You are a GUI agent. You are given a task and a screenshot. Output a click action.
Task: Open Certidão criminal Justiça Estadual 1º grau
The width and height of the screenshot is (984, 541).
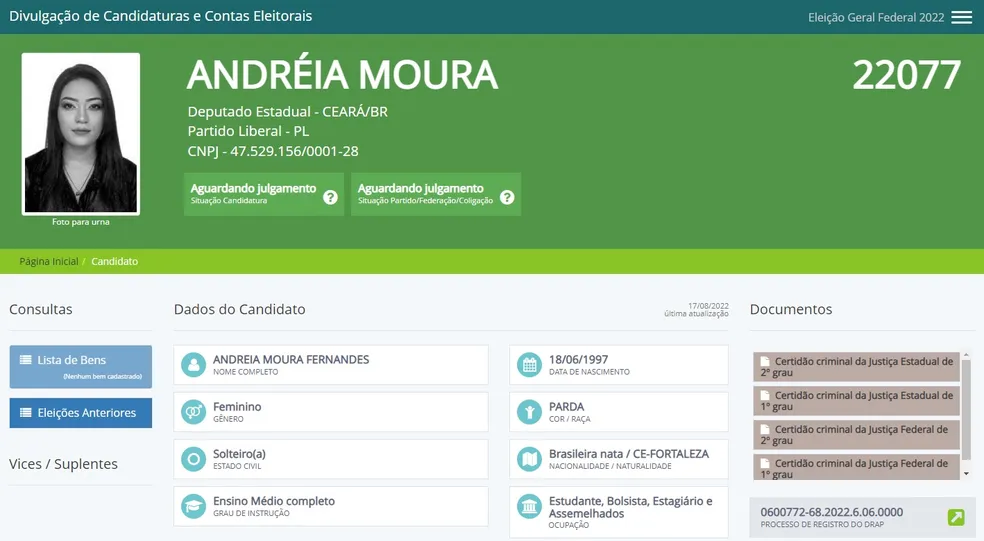pos(857,400)
